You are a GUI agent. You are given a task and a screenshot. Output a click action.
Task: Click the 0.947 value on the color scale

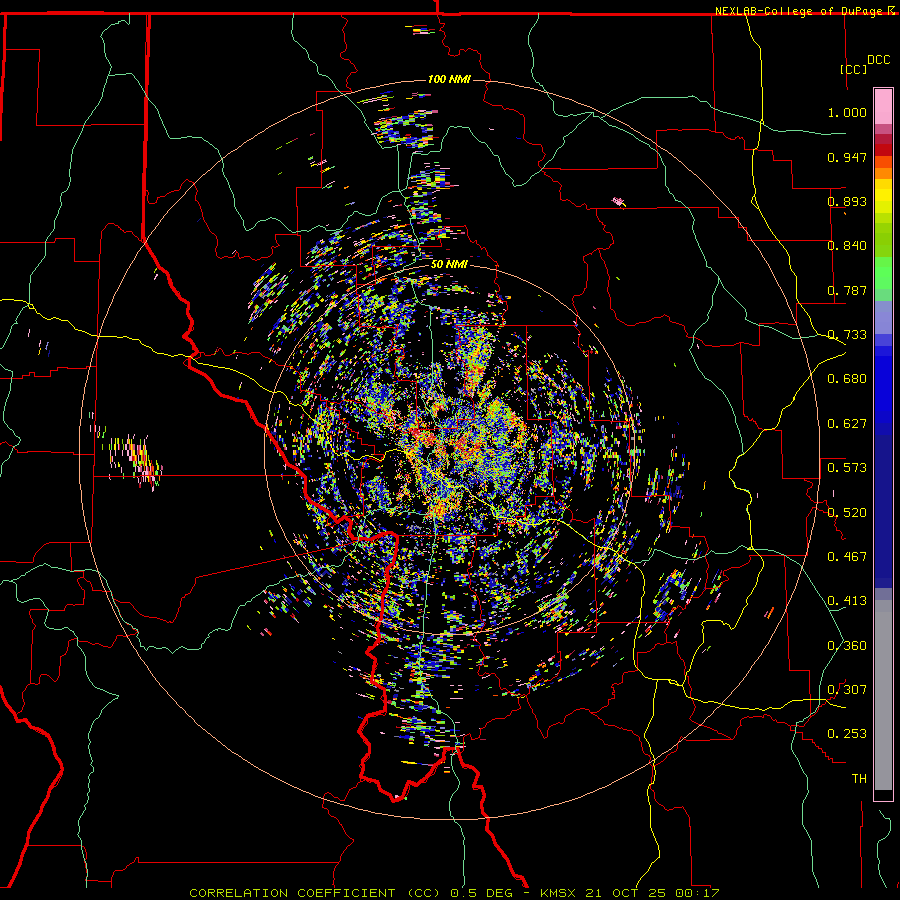coord(847,157)
